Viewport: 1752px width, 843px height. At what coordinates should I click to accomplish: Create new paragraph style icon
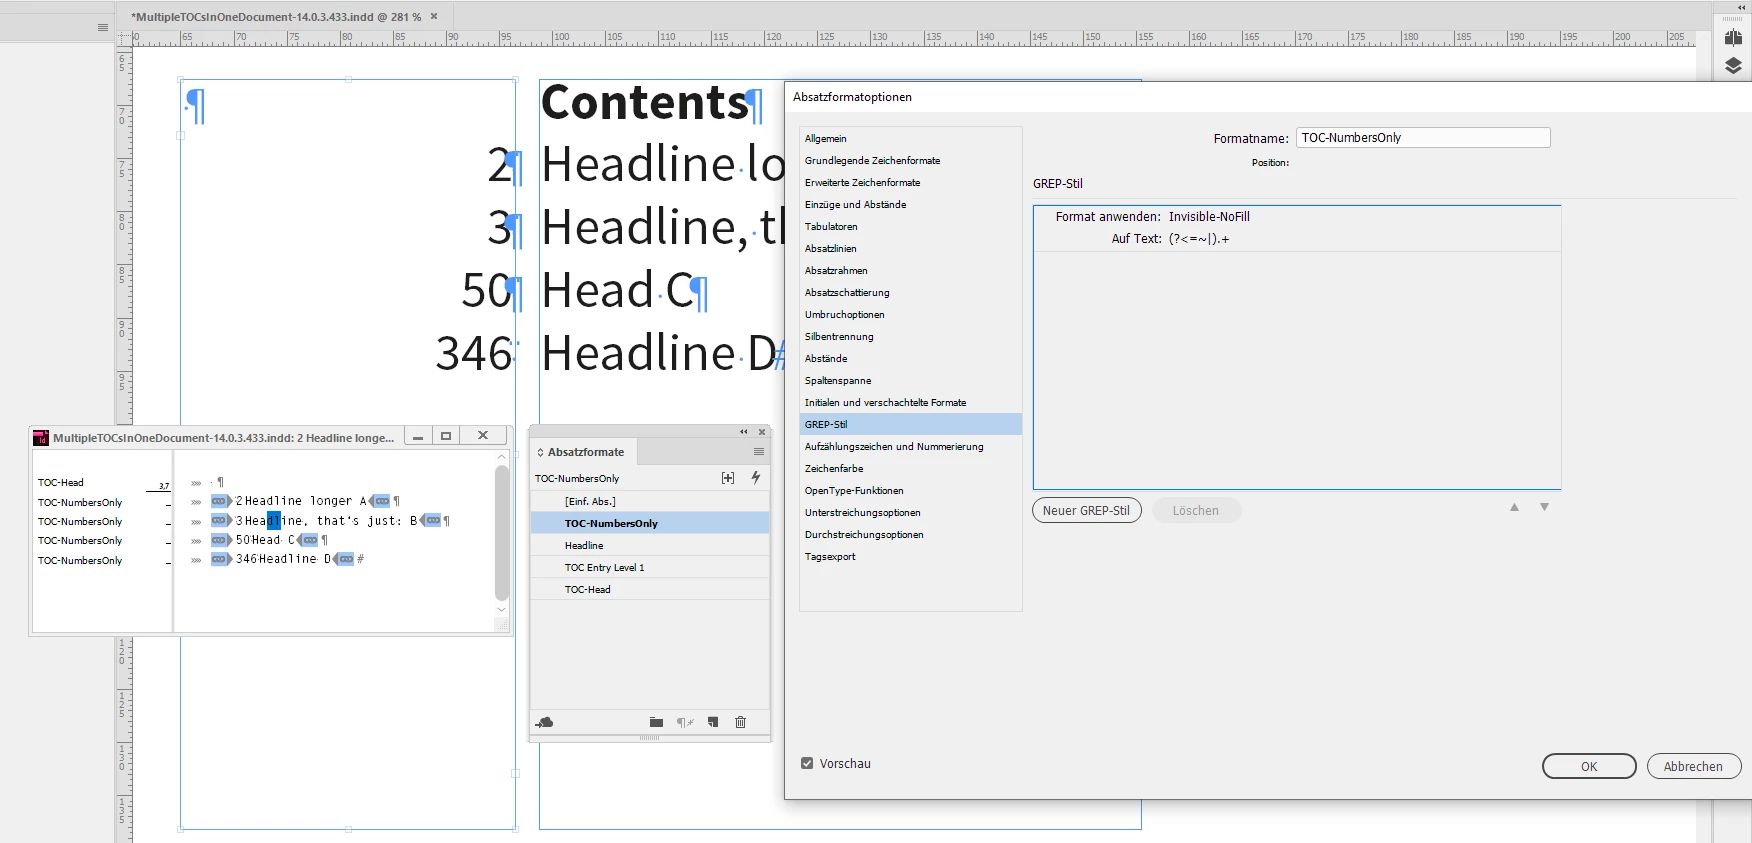(713, 722)
